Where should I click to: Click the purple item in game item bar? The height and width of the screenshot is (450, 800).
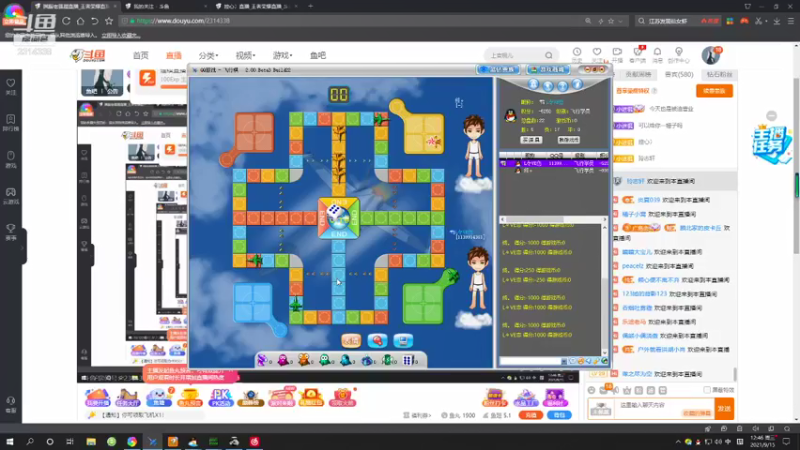(x=262, y=360)
